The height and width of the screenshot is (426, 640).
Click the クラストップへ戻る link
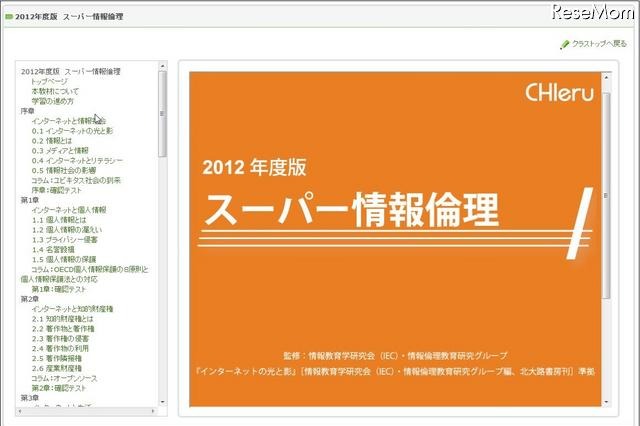599,44
